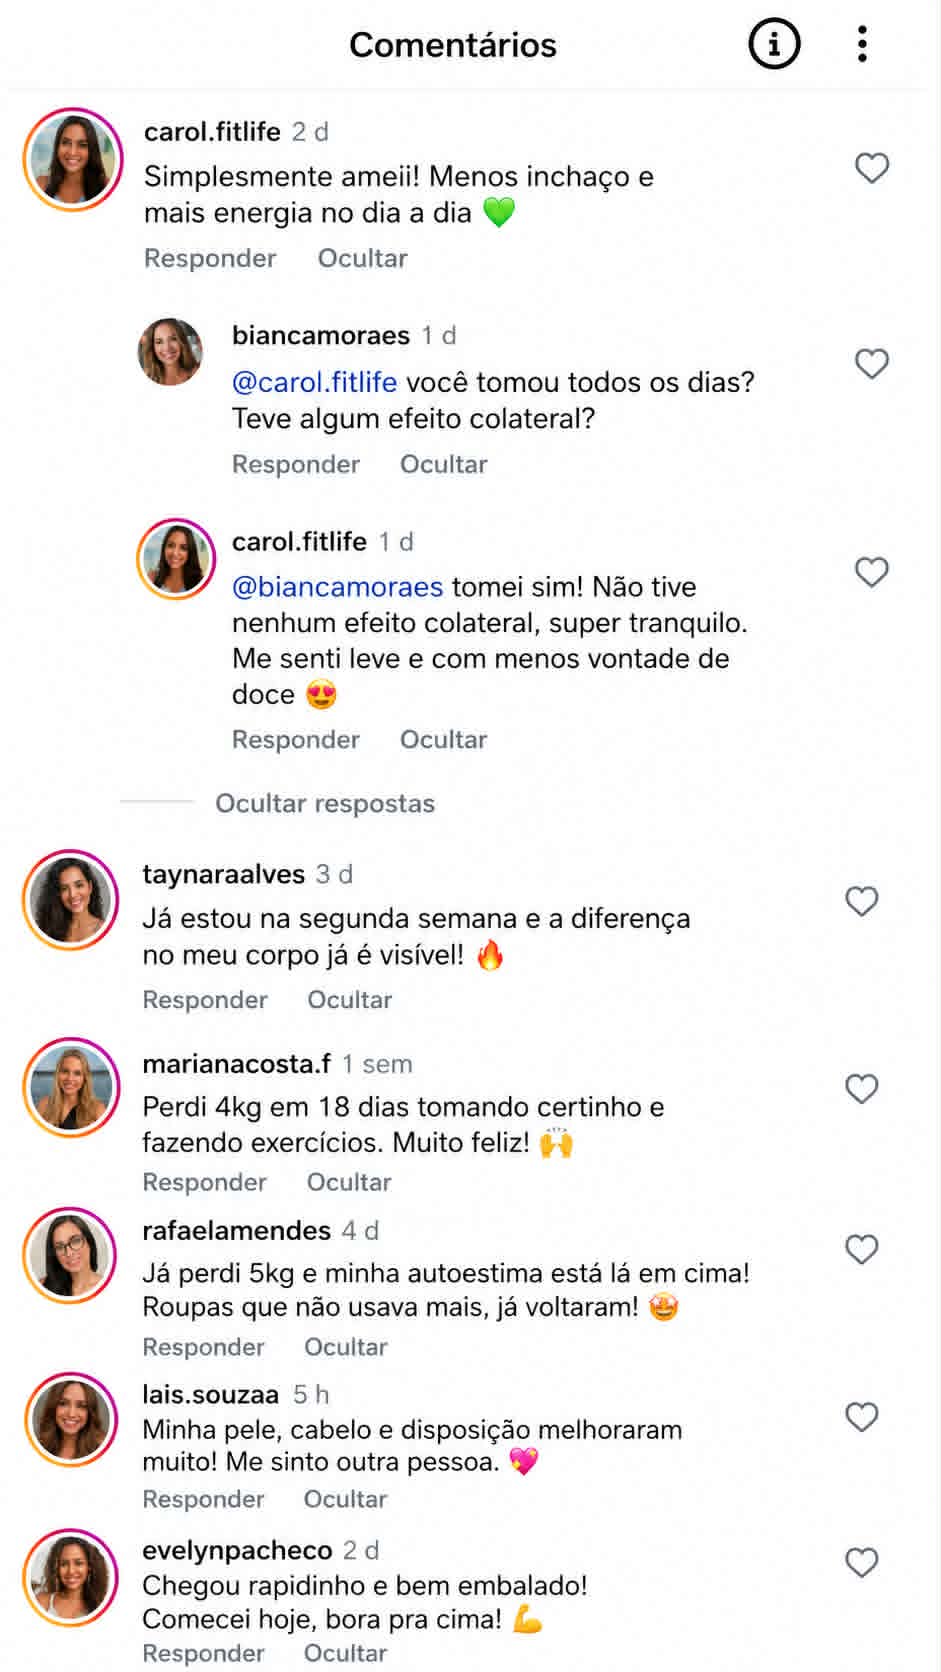The width and height of the screenshot is (941, 1672).
Task: Open rafaelamendes' profile picture
Action: [x=71, y=1255]
